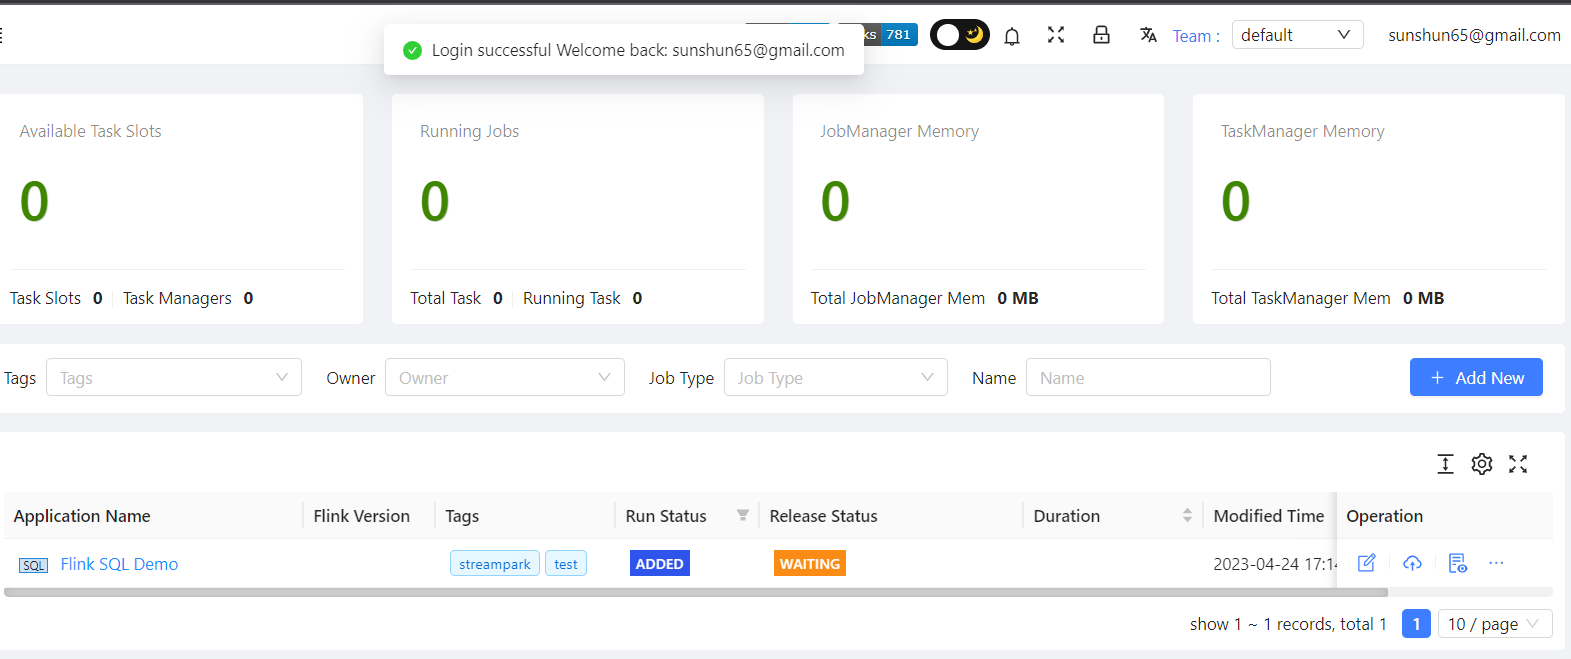Open the Owner filter dropdown
Screen dimensions: 1571x659
(505, 378)
